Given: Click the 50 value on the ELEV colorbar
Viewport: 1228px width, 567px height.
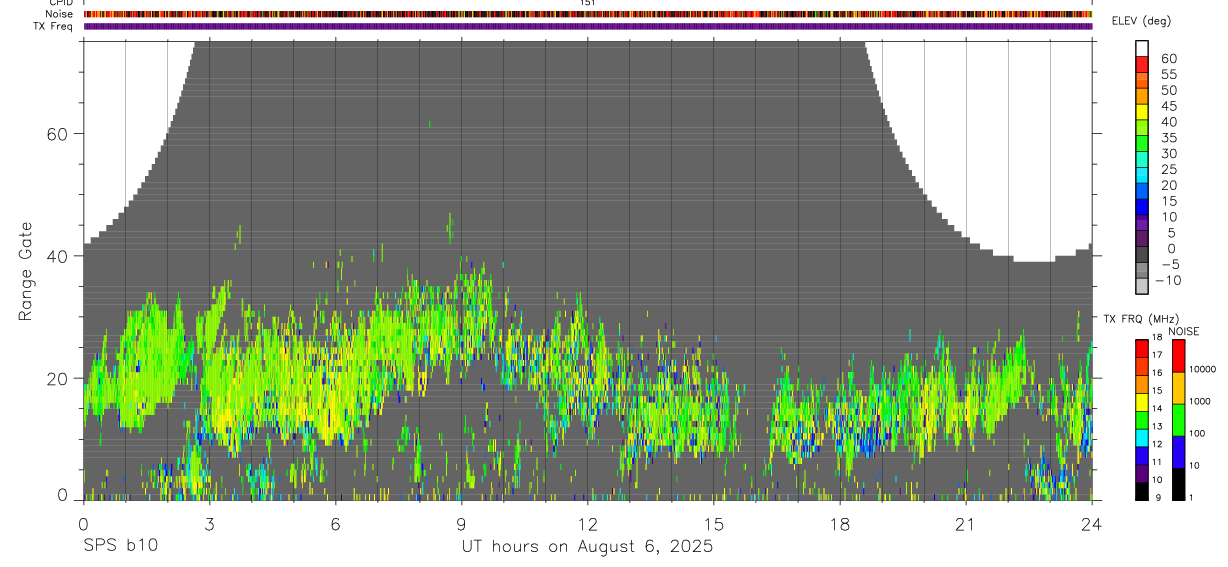Looking at the screenshot, I should coord(1168,90).
